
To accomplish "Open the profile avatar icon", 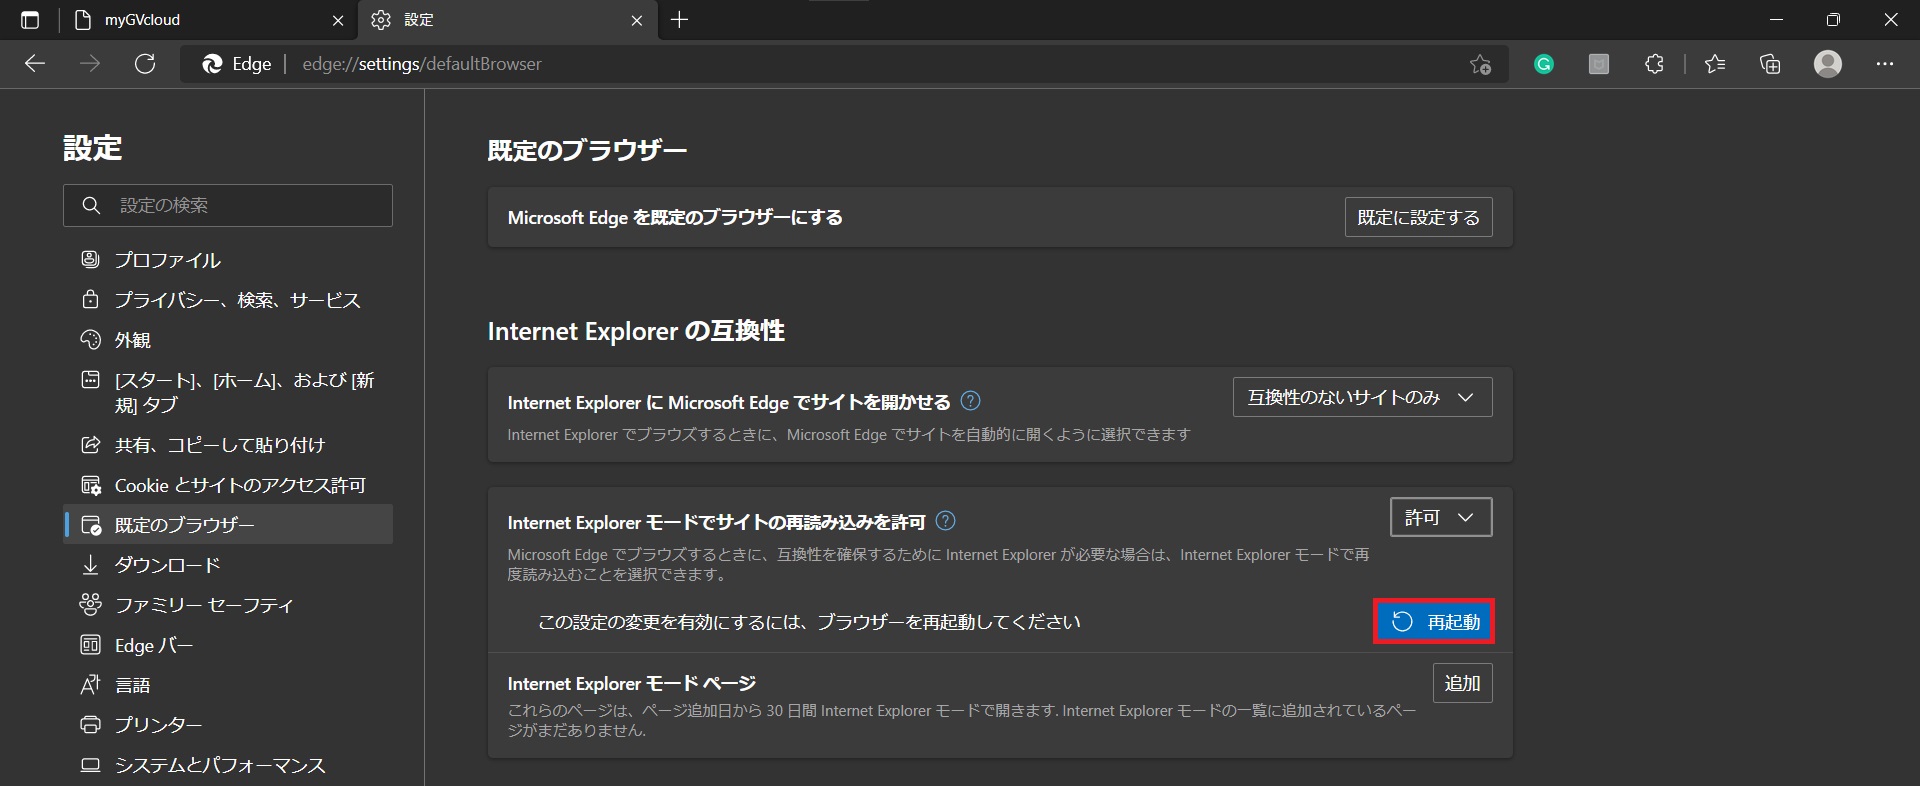I will pos(1828,64).
